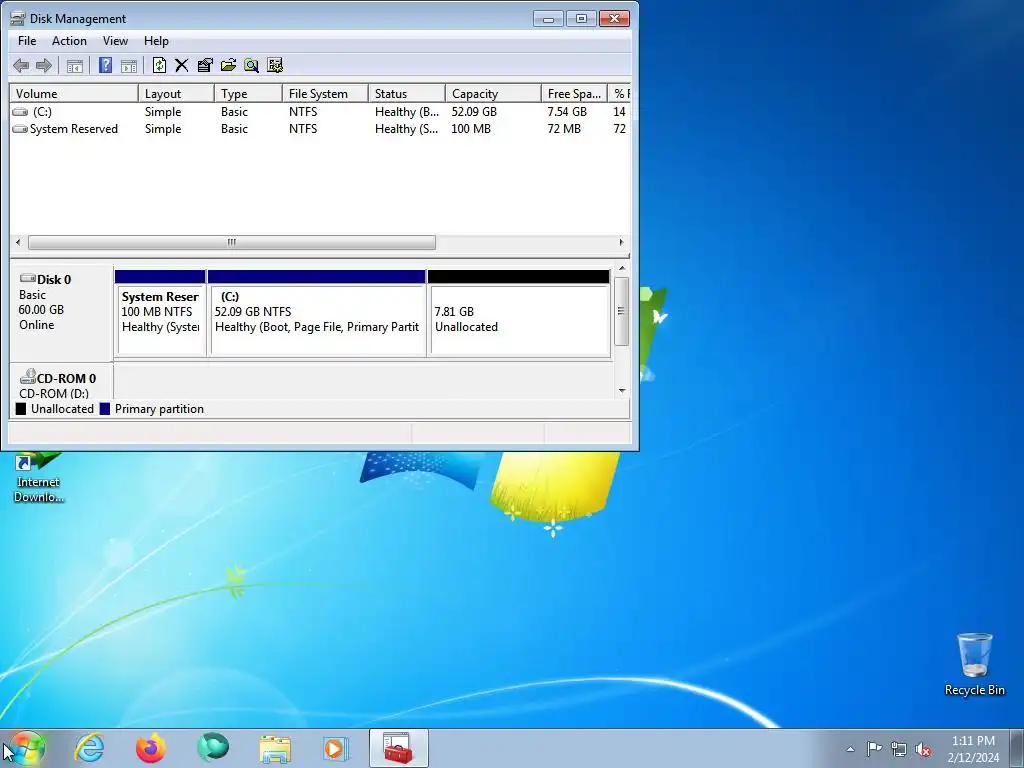
Task: Open the Windows Start button
Action: click(26, 748)
